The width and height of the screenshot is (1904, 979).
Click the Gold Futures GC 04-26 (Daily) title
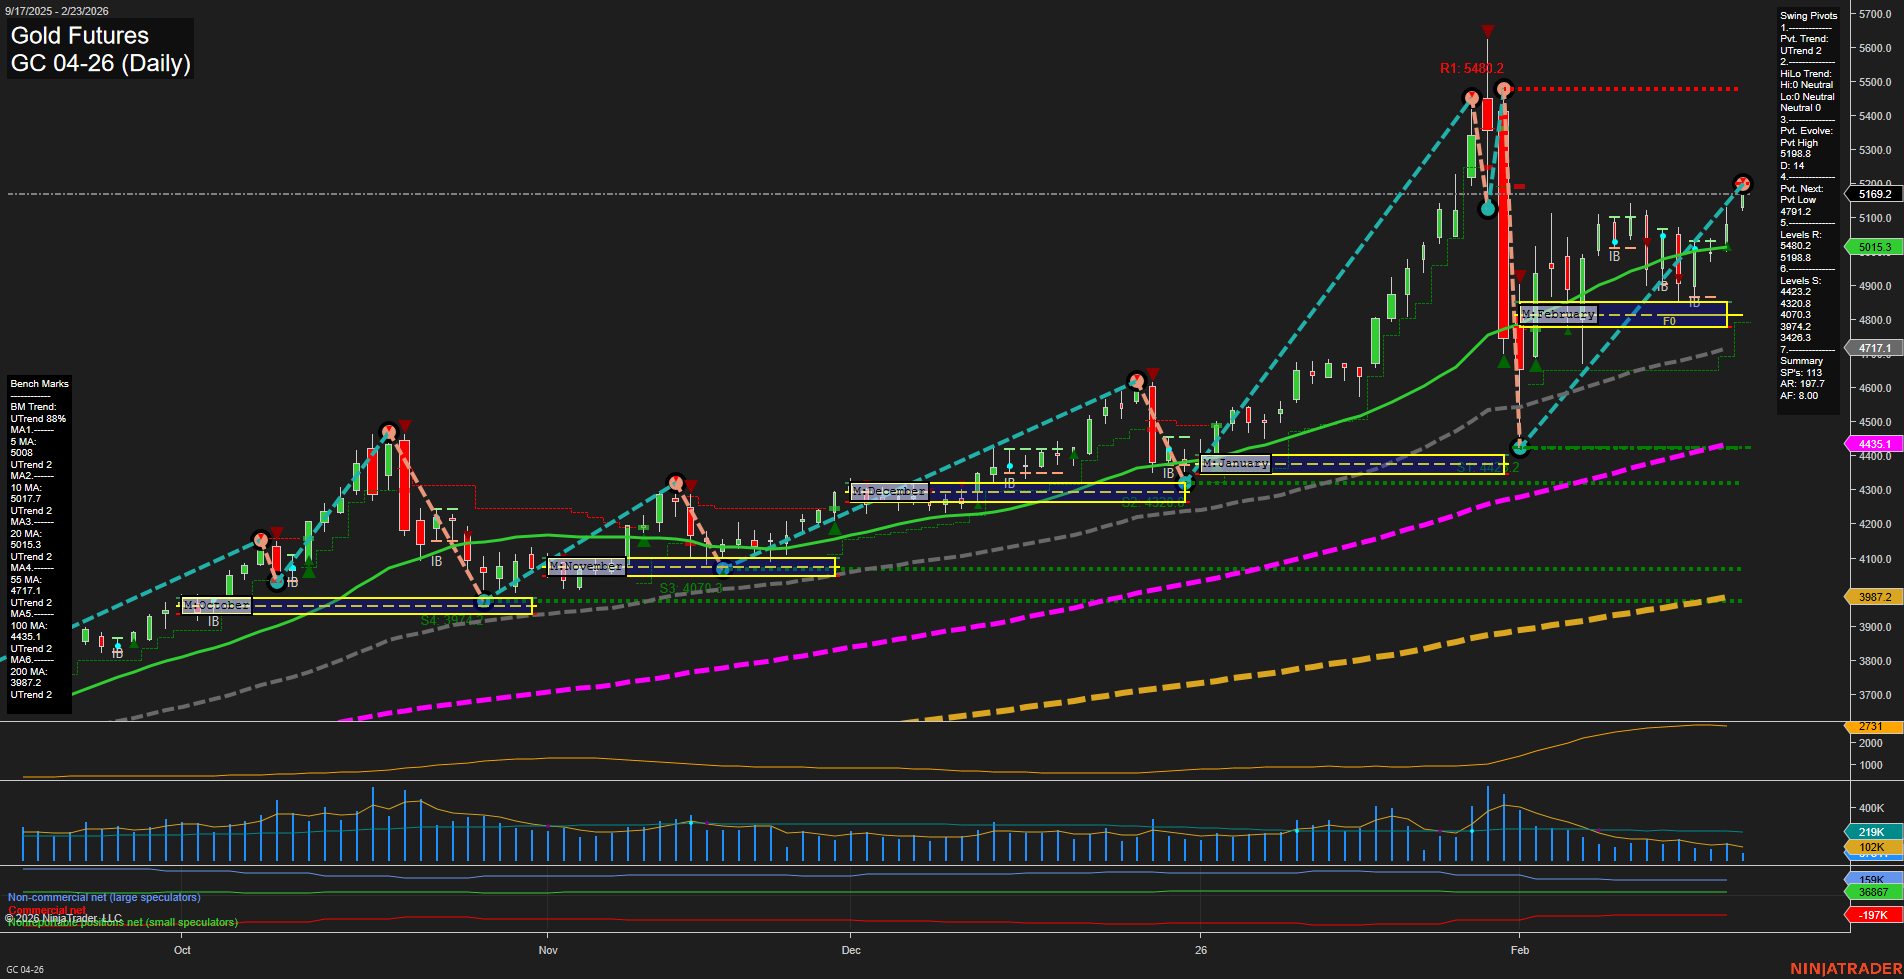point(99,48)
